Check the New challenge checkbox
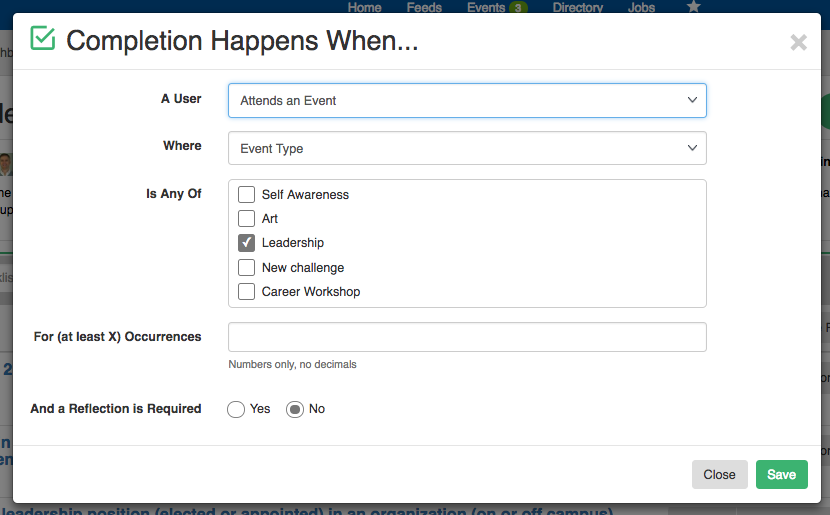Viewport: 830px width, 515px height. pos(246,267)
